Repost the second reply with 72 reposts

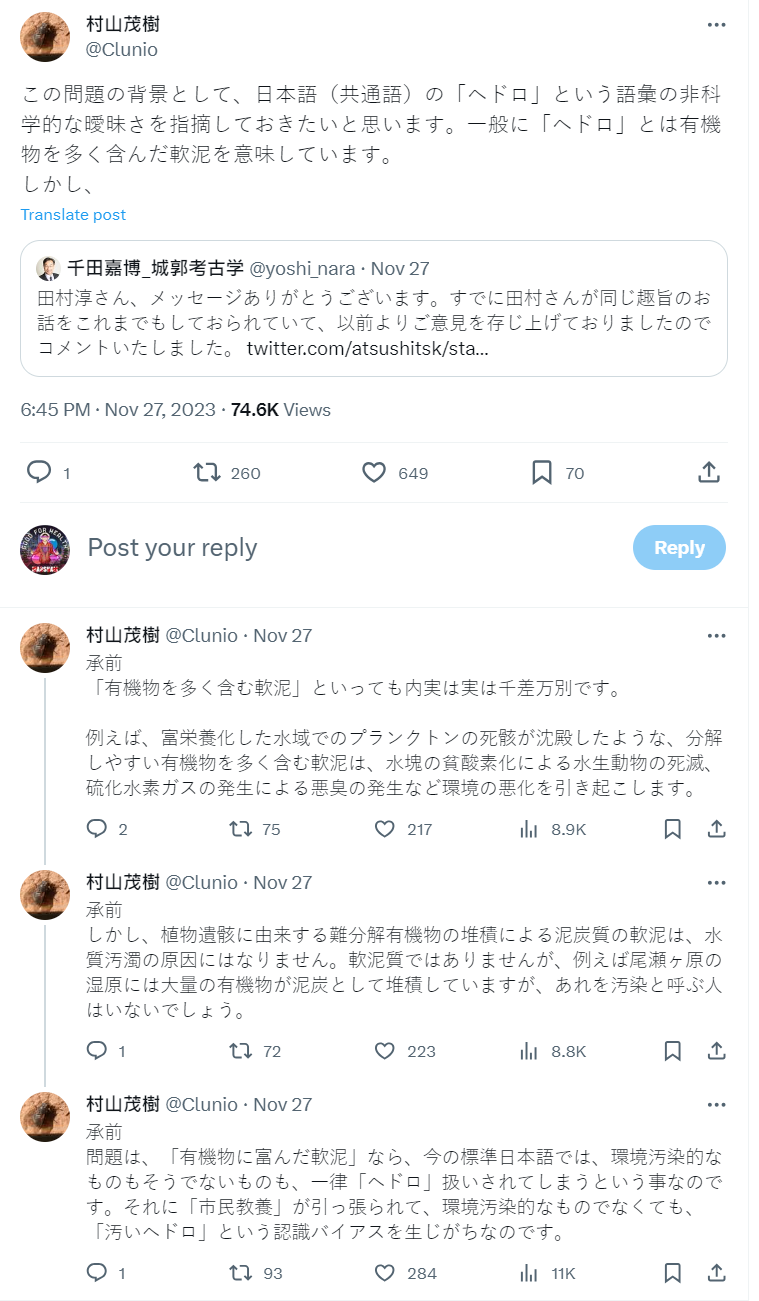coord(240,1051)
